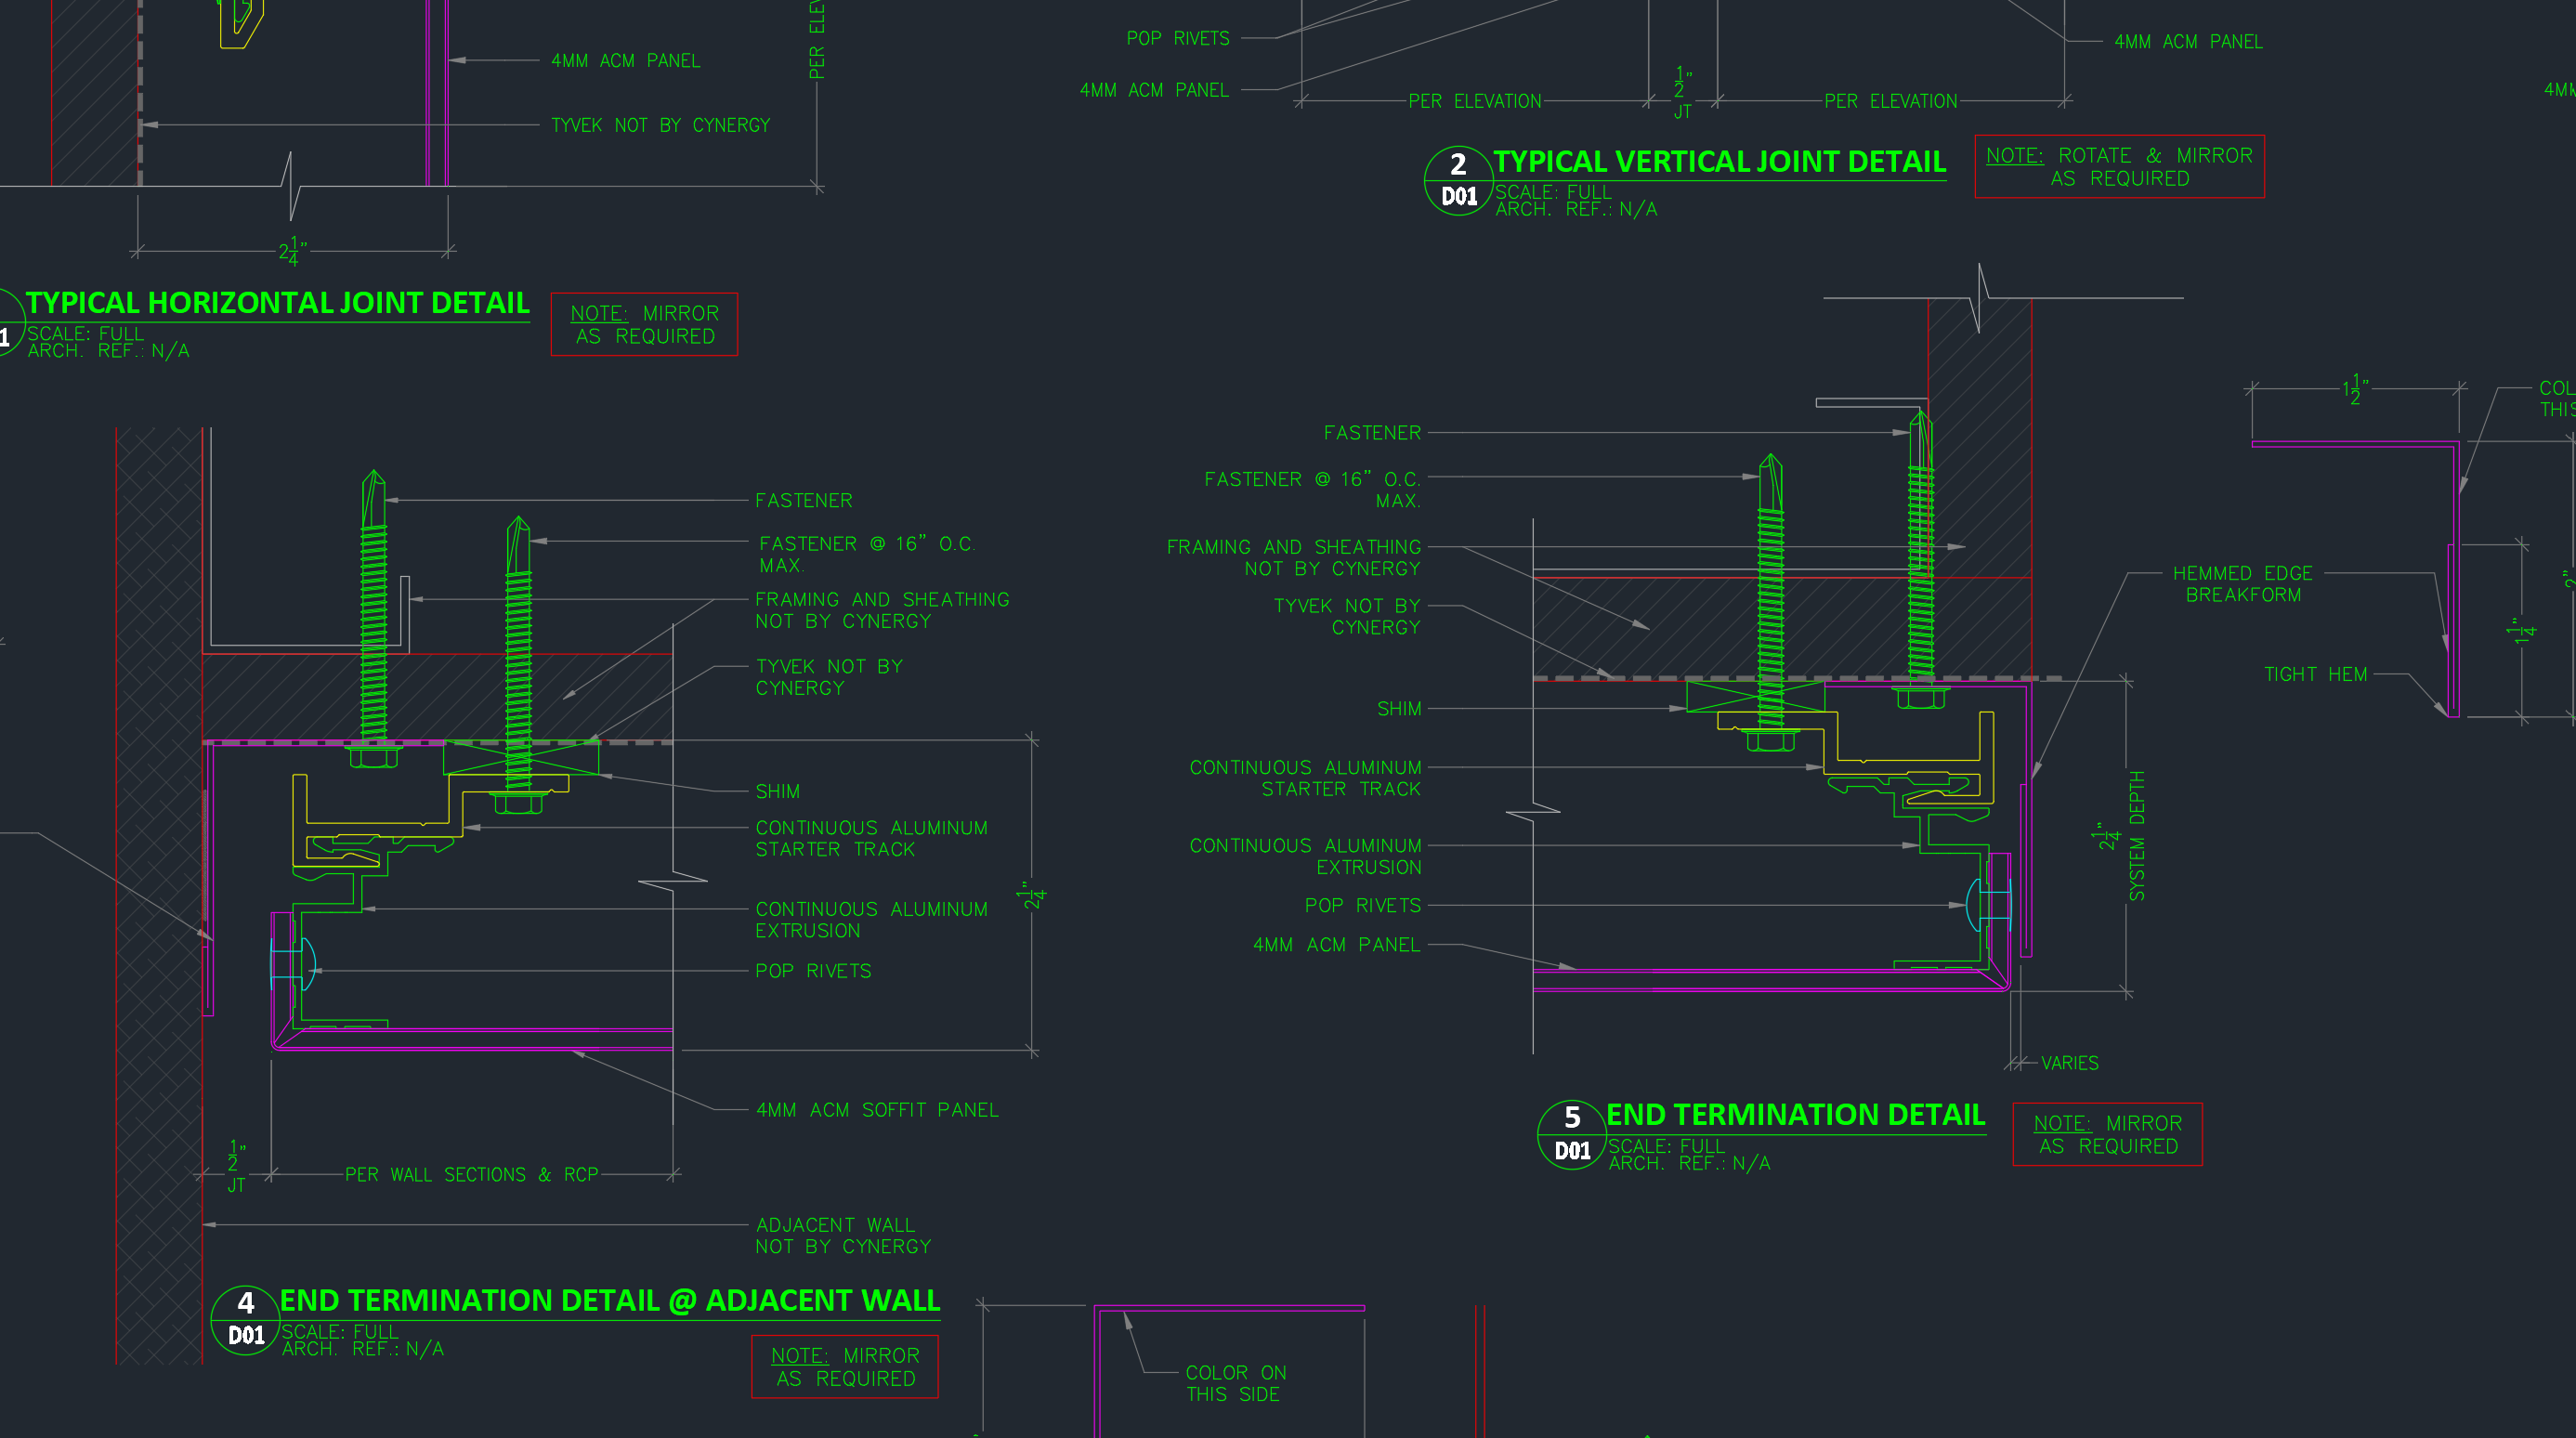Click the detail 4 D01 number bubble
Viewport: 2576px width, 1438px height.
click(x=245, y=1319)
